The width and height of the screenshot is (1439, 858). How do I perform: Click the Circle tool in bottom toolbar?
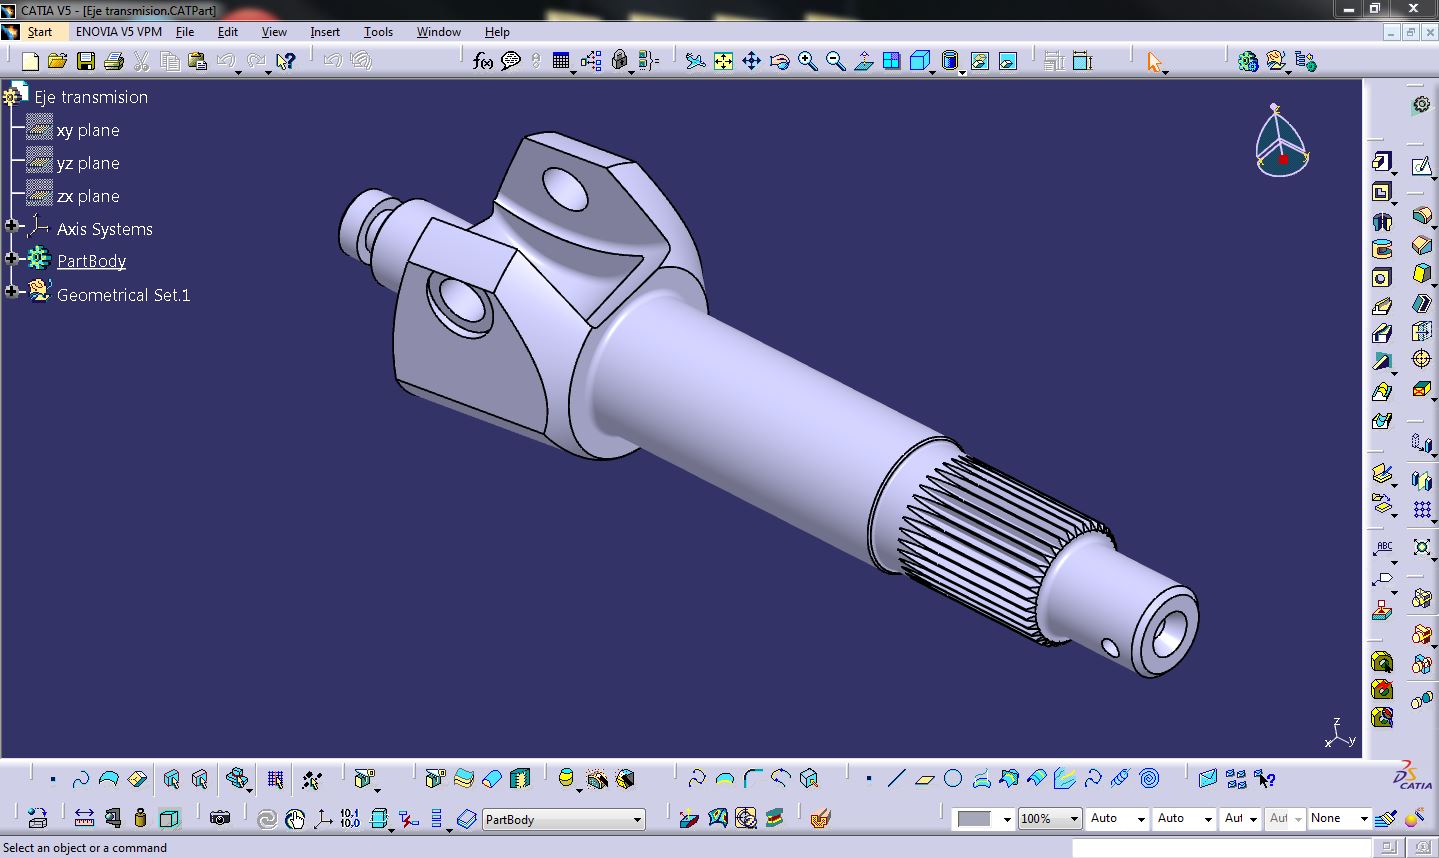pyautogui.click(x=953, y=778)
